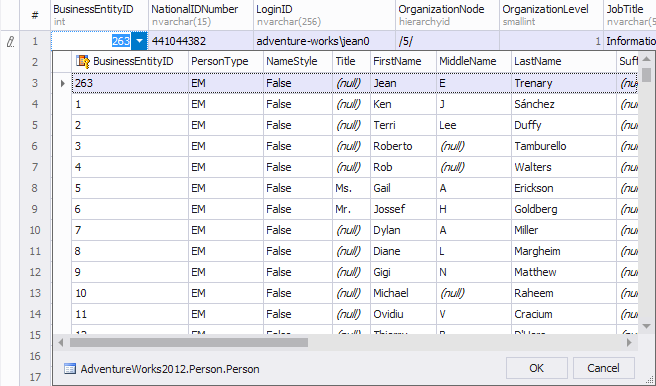Image resolution: width=656 pixels, height=386 pixels.
Task: Select the Sánchez last name cell
Action: coord(564,104)
